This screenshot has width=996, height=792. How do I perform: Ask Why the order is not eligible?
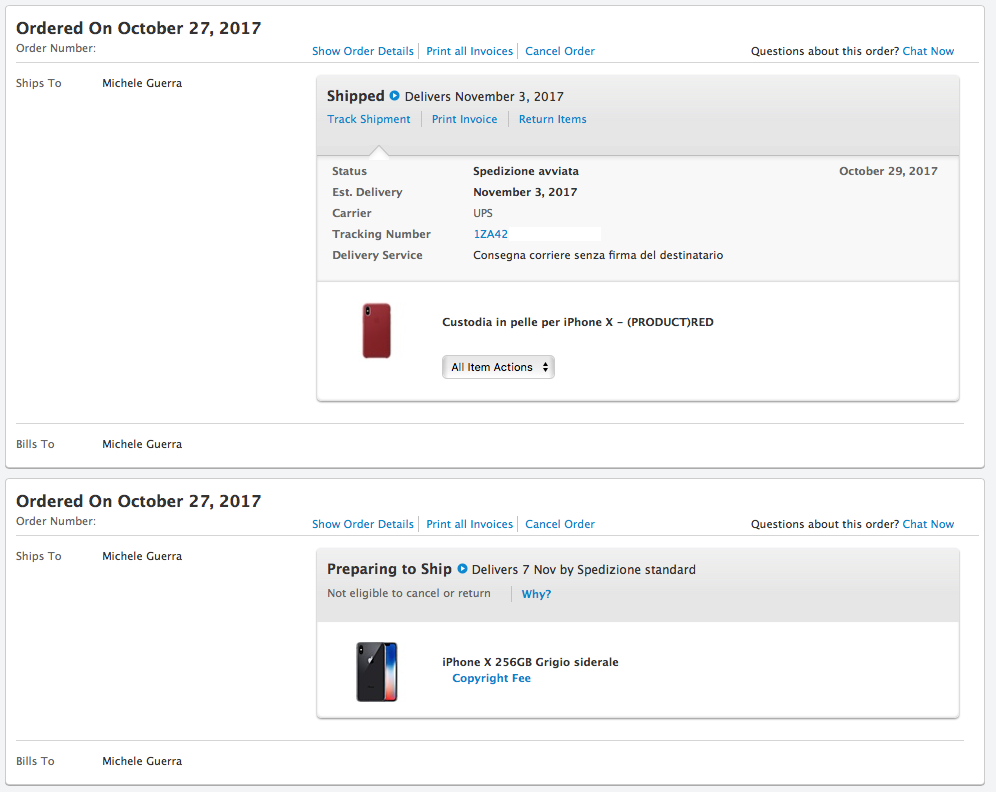point(536,594)
